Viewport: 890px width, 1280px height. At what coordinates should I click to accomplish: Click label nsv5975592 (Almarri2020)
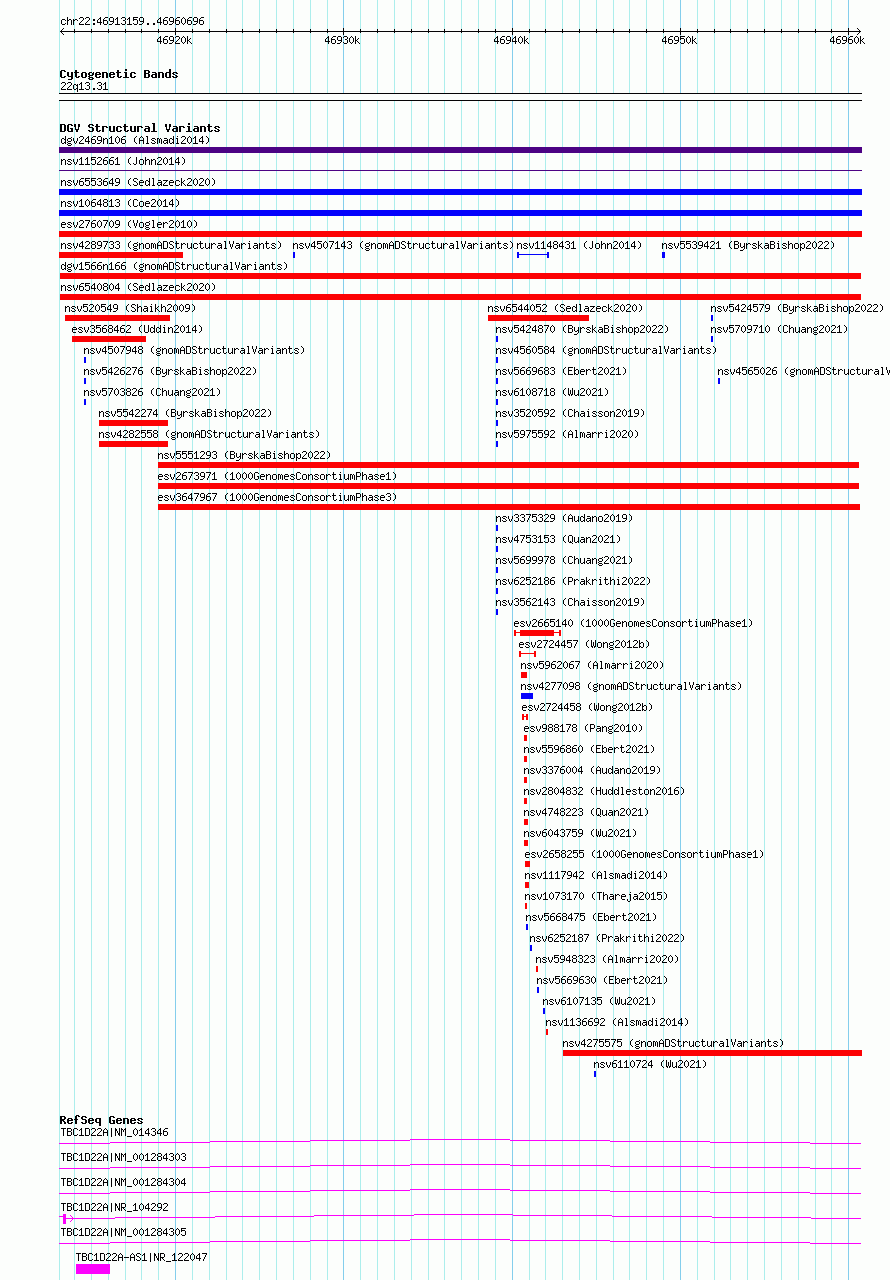[x=567, y=434]
